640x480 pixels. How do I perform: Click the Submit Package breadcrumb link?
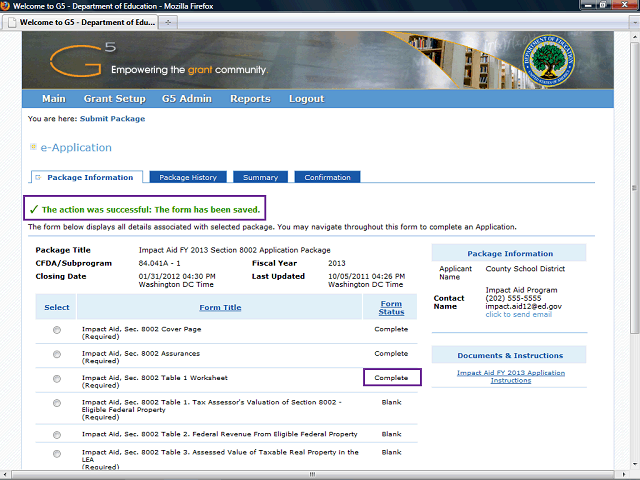pyautogui.click(x=112, y=119)
